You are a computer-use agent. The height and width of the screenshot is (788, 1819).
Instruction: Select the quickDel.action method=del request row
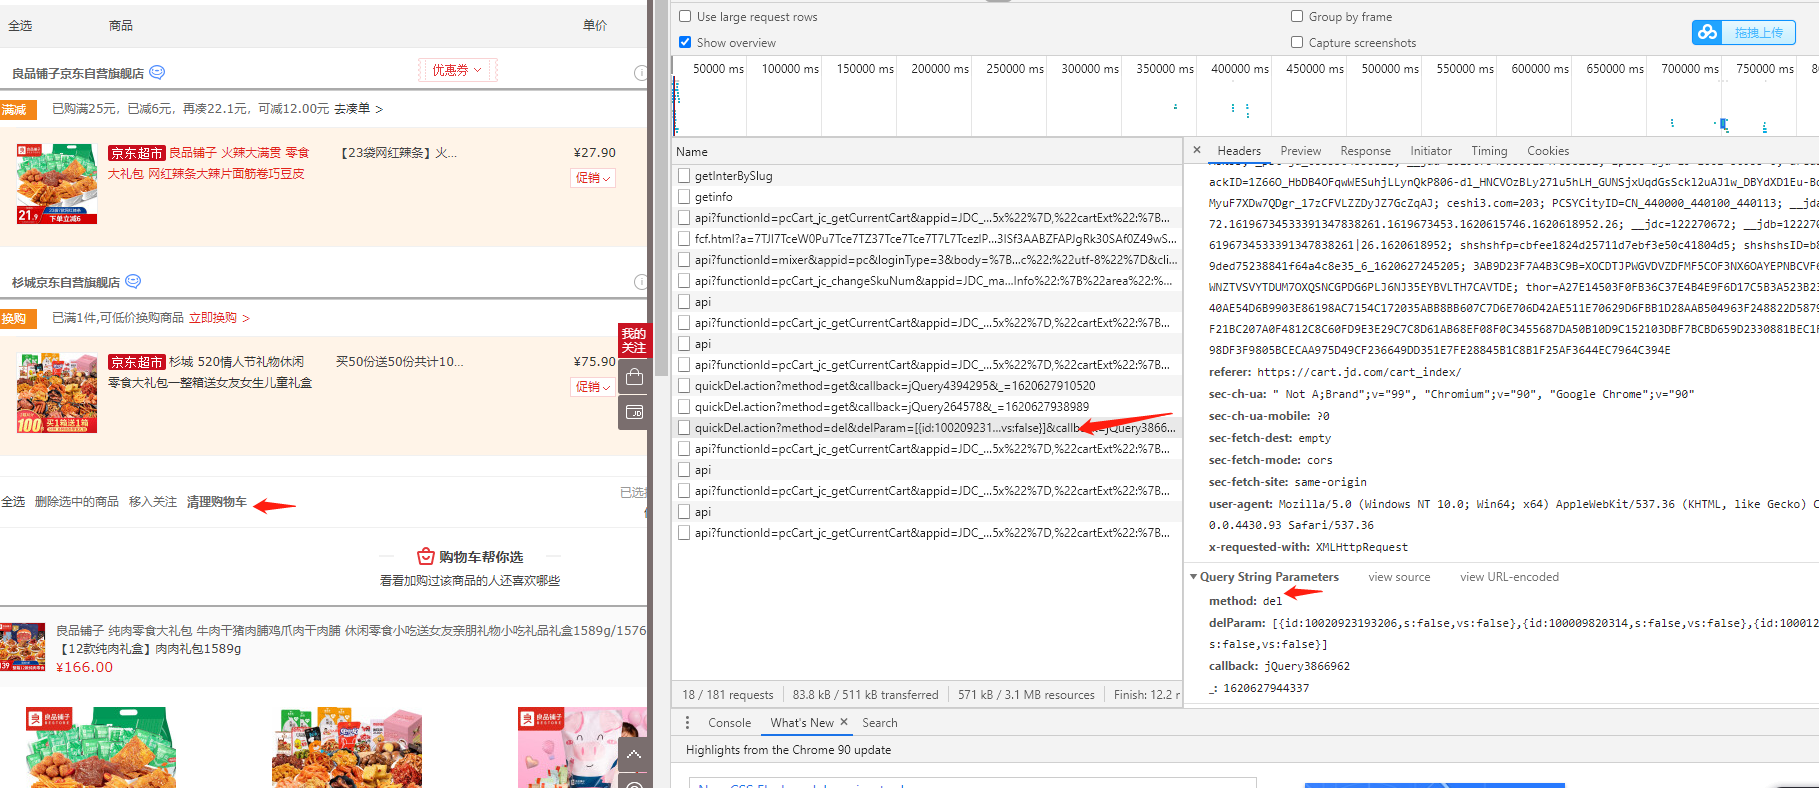click(927, 428)
